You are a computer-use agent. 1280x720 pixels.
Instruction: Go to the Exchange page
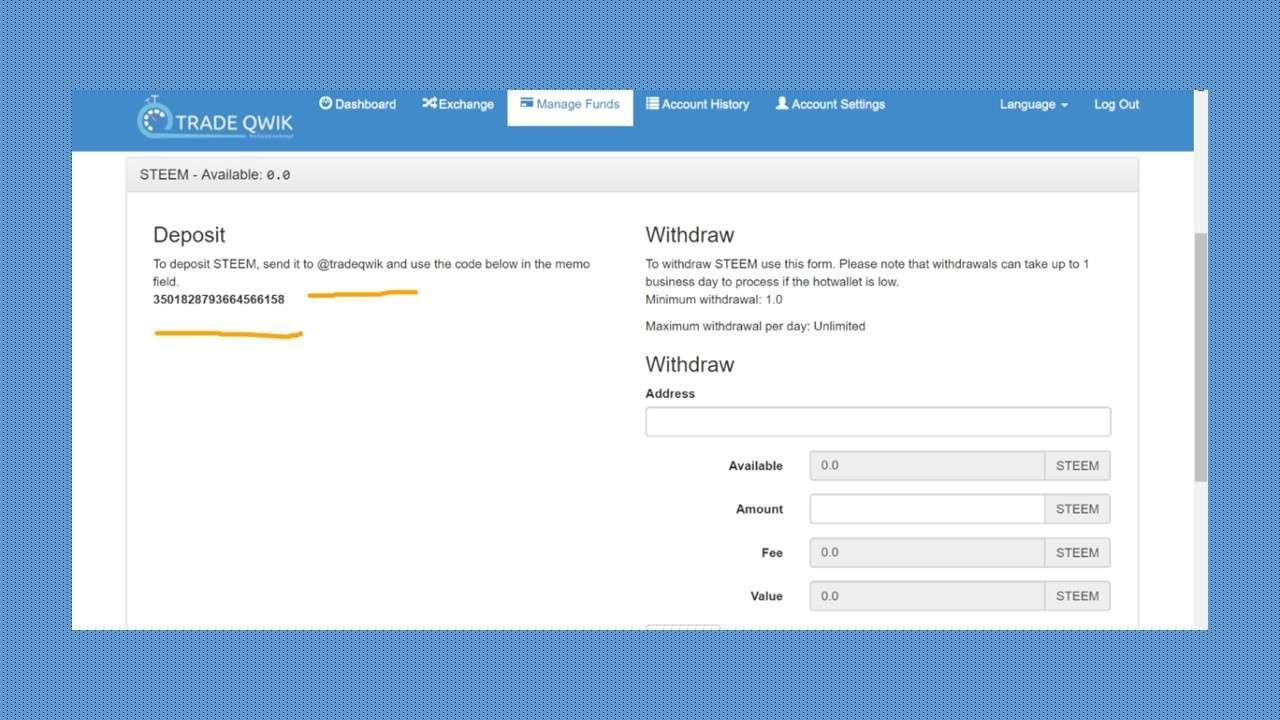[458, 104]
